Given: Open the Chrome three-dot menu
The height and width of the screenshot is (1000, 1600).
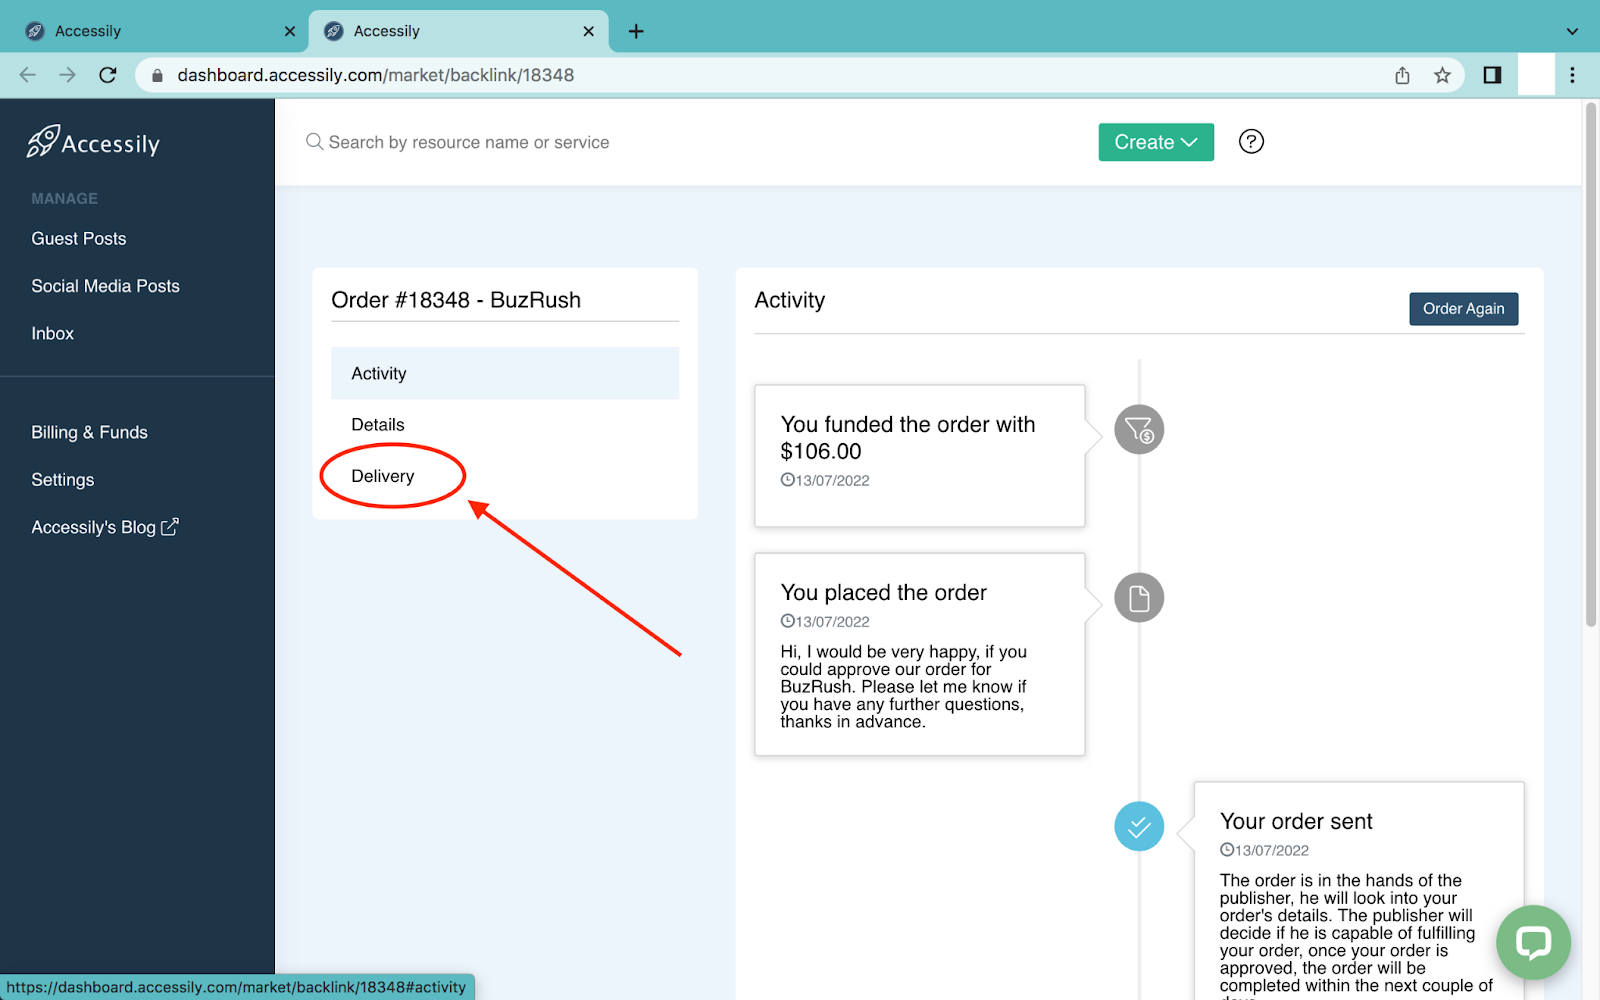Looking at the screenshot, I should pyautogui.click(x=1572, y=75).
